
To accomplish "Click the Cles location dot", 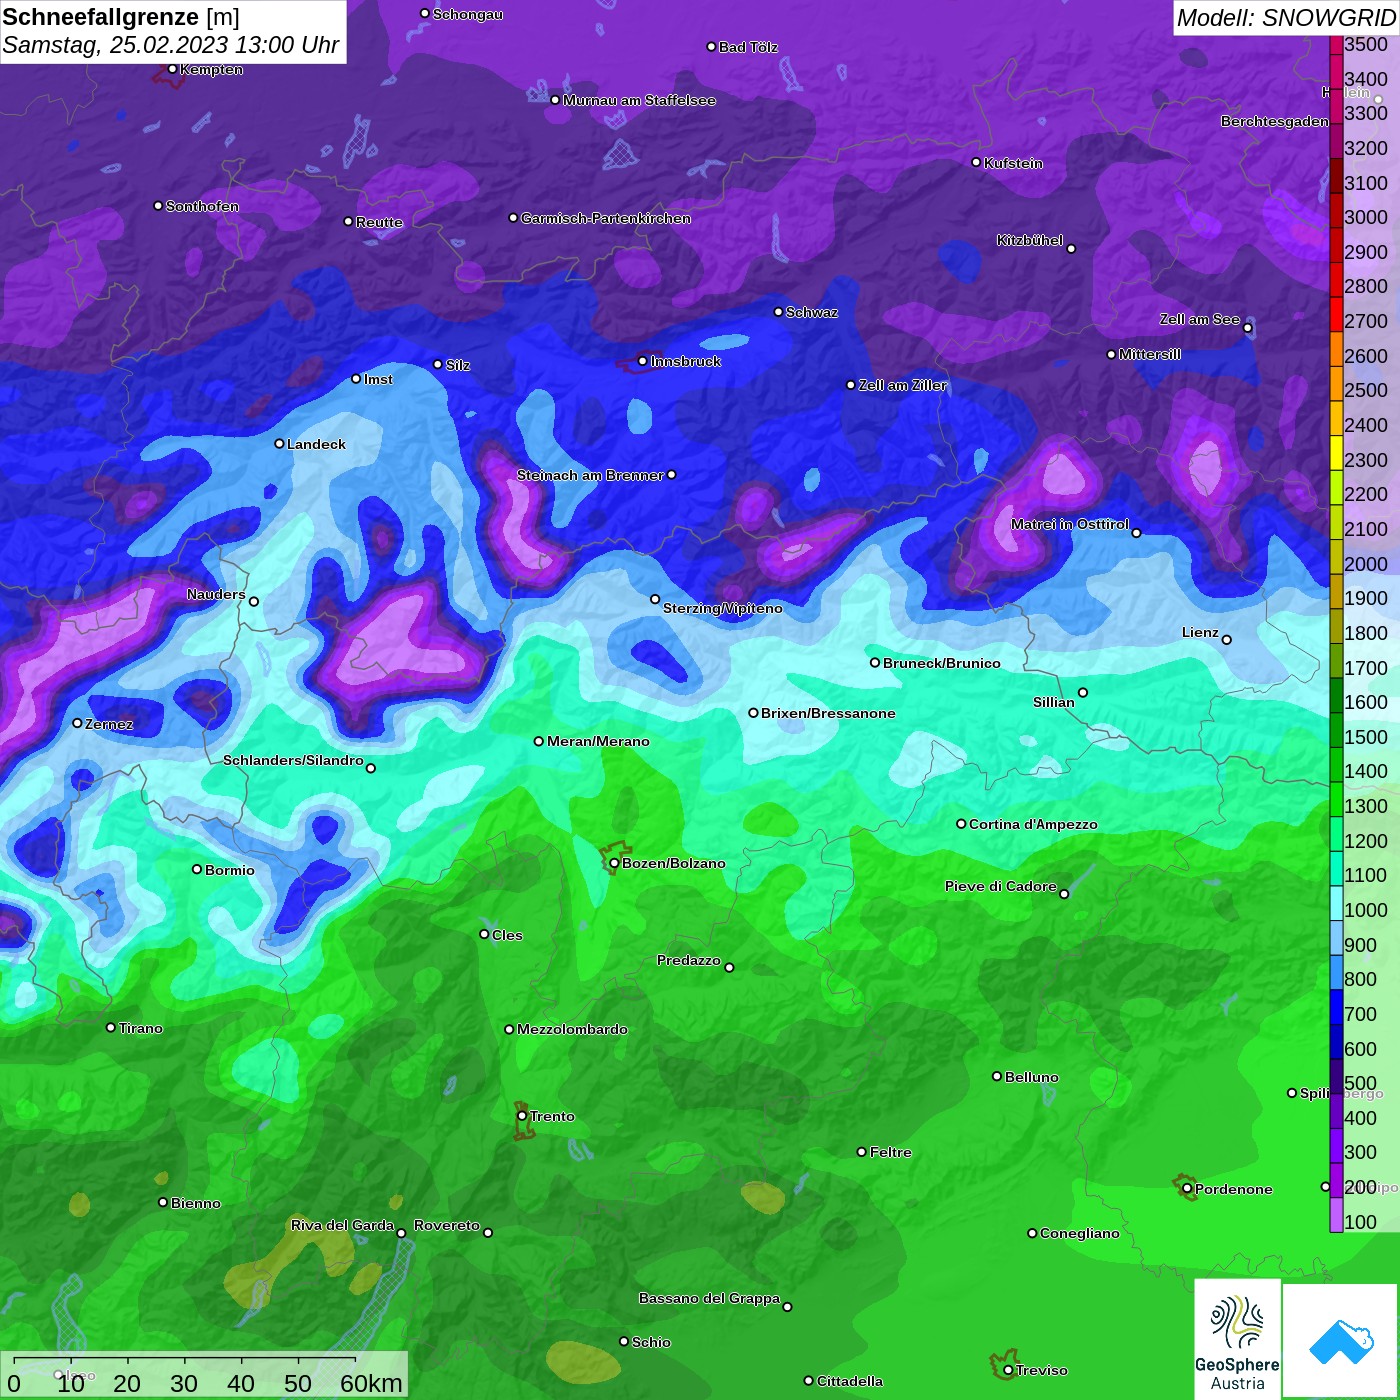I will point(484,934).
